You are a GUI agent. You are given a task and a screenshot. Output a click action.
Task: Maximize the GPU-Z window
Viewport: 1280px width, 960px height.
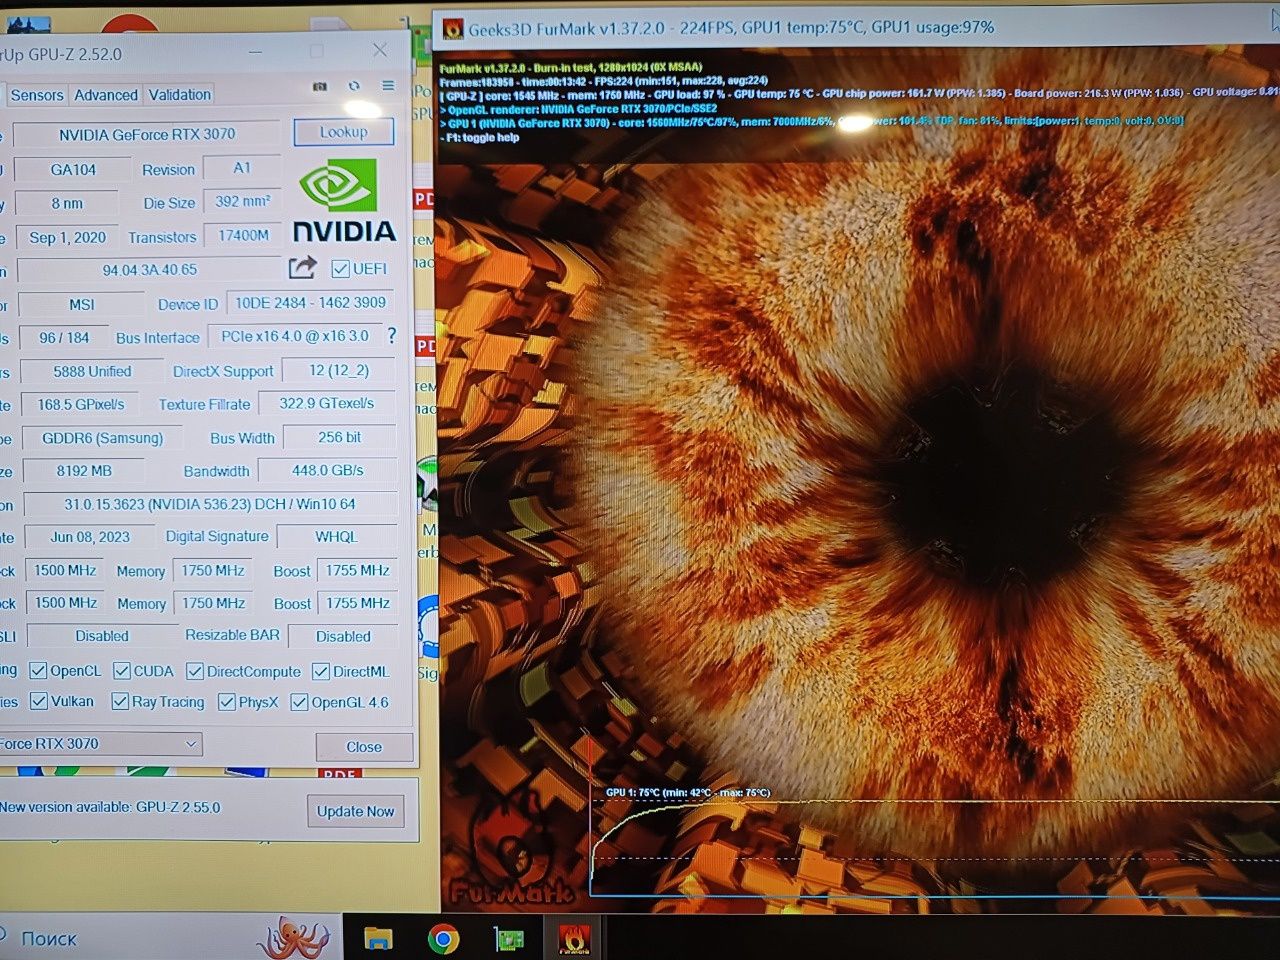coord(317,51)
